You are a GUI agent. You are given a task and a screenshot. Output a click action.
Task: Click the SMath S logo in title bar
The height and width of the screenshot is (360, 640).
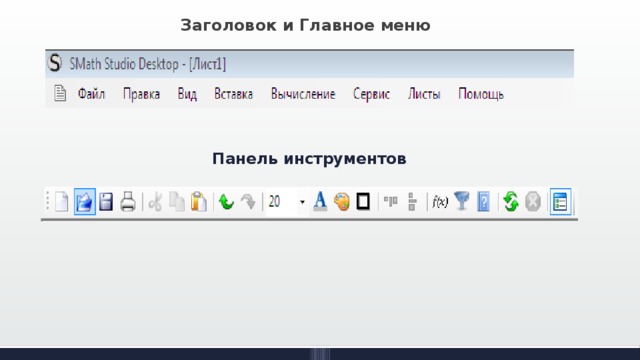(x=55, y=63)
